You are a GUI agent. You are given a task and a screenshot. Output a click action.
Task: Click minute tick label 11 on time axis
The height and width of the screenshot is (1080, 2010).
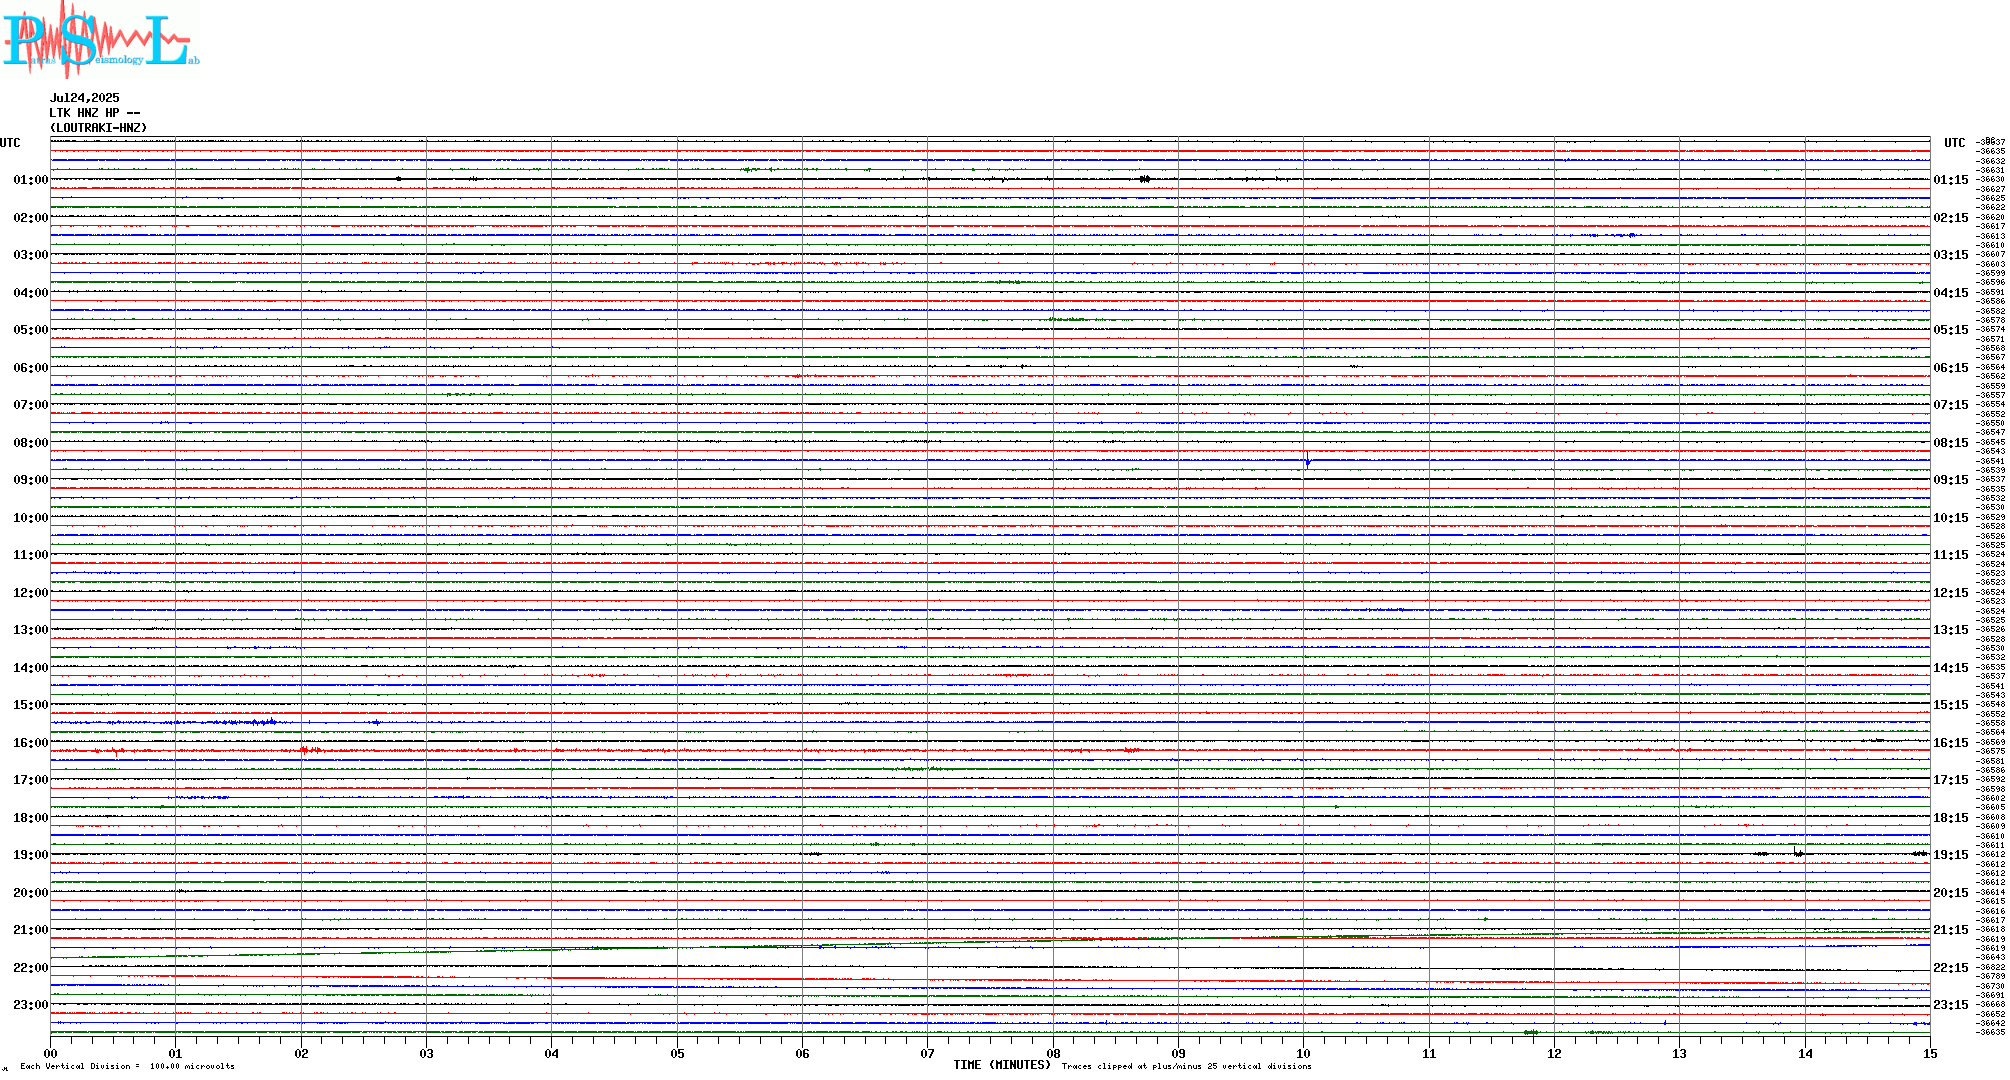tap(1429, 1053)
